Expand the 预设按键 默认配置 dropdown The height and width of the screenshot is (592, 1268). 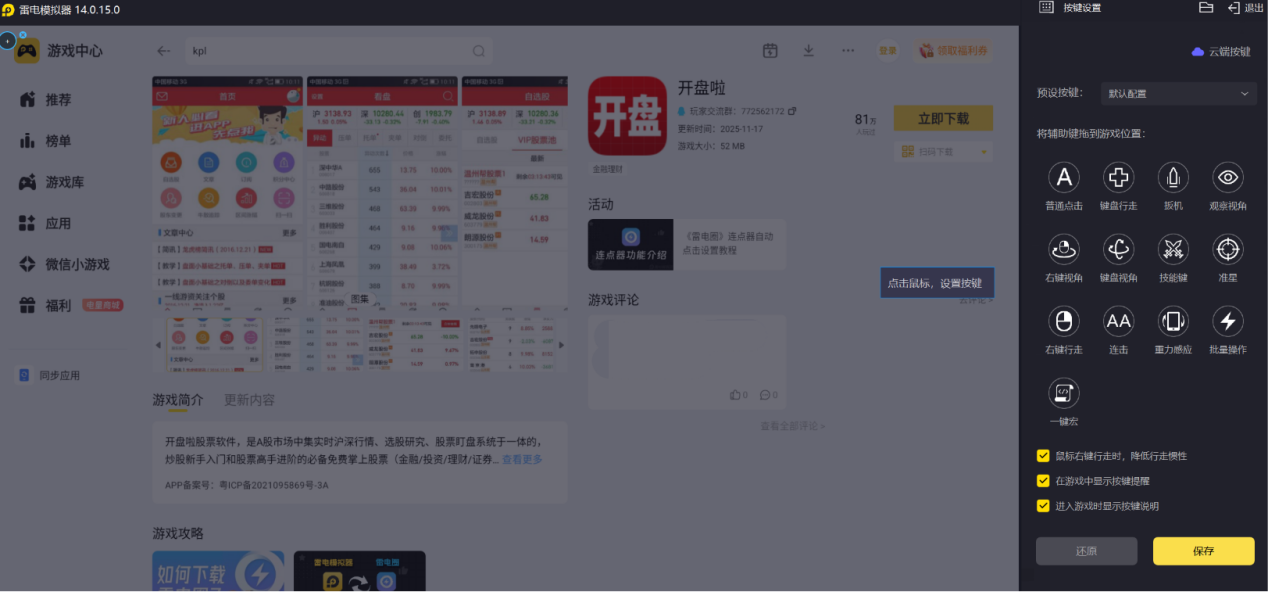pyautogui.click(x=1178, y=94)
